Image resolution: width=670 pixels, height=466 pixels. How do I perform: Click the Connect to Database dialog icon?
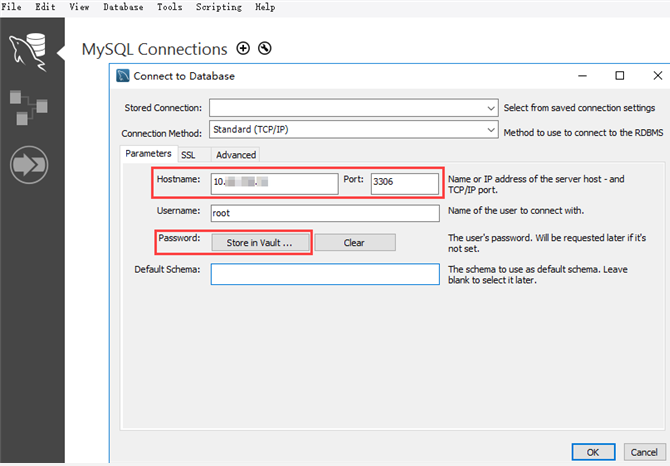click(123, 76)
